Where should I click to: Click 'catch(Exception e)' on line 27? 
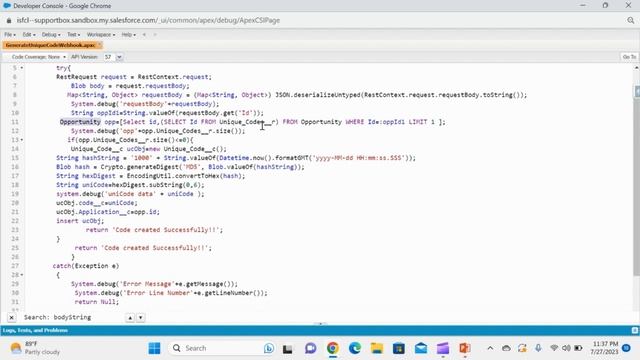(86, 266)
